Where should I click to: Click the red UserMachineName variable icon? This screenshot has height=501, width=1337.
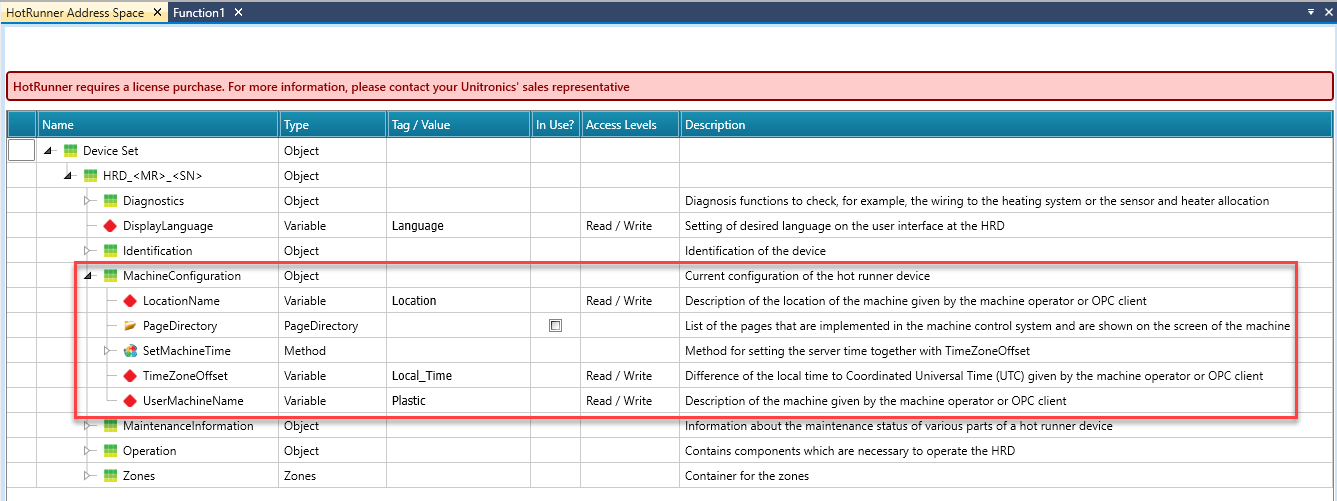(x=130, y=401)
